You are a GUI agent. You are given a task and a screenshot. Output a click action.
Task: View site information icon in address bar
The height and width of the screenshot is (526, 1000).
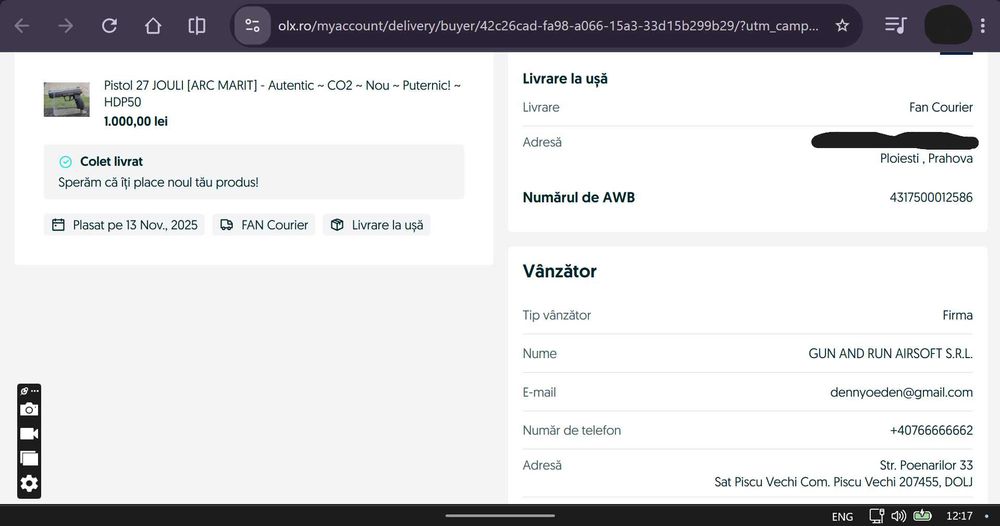(252, 26)
